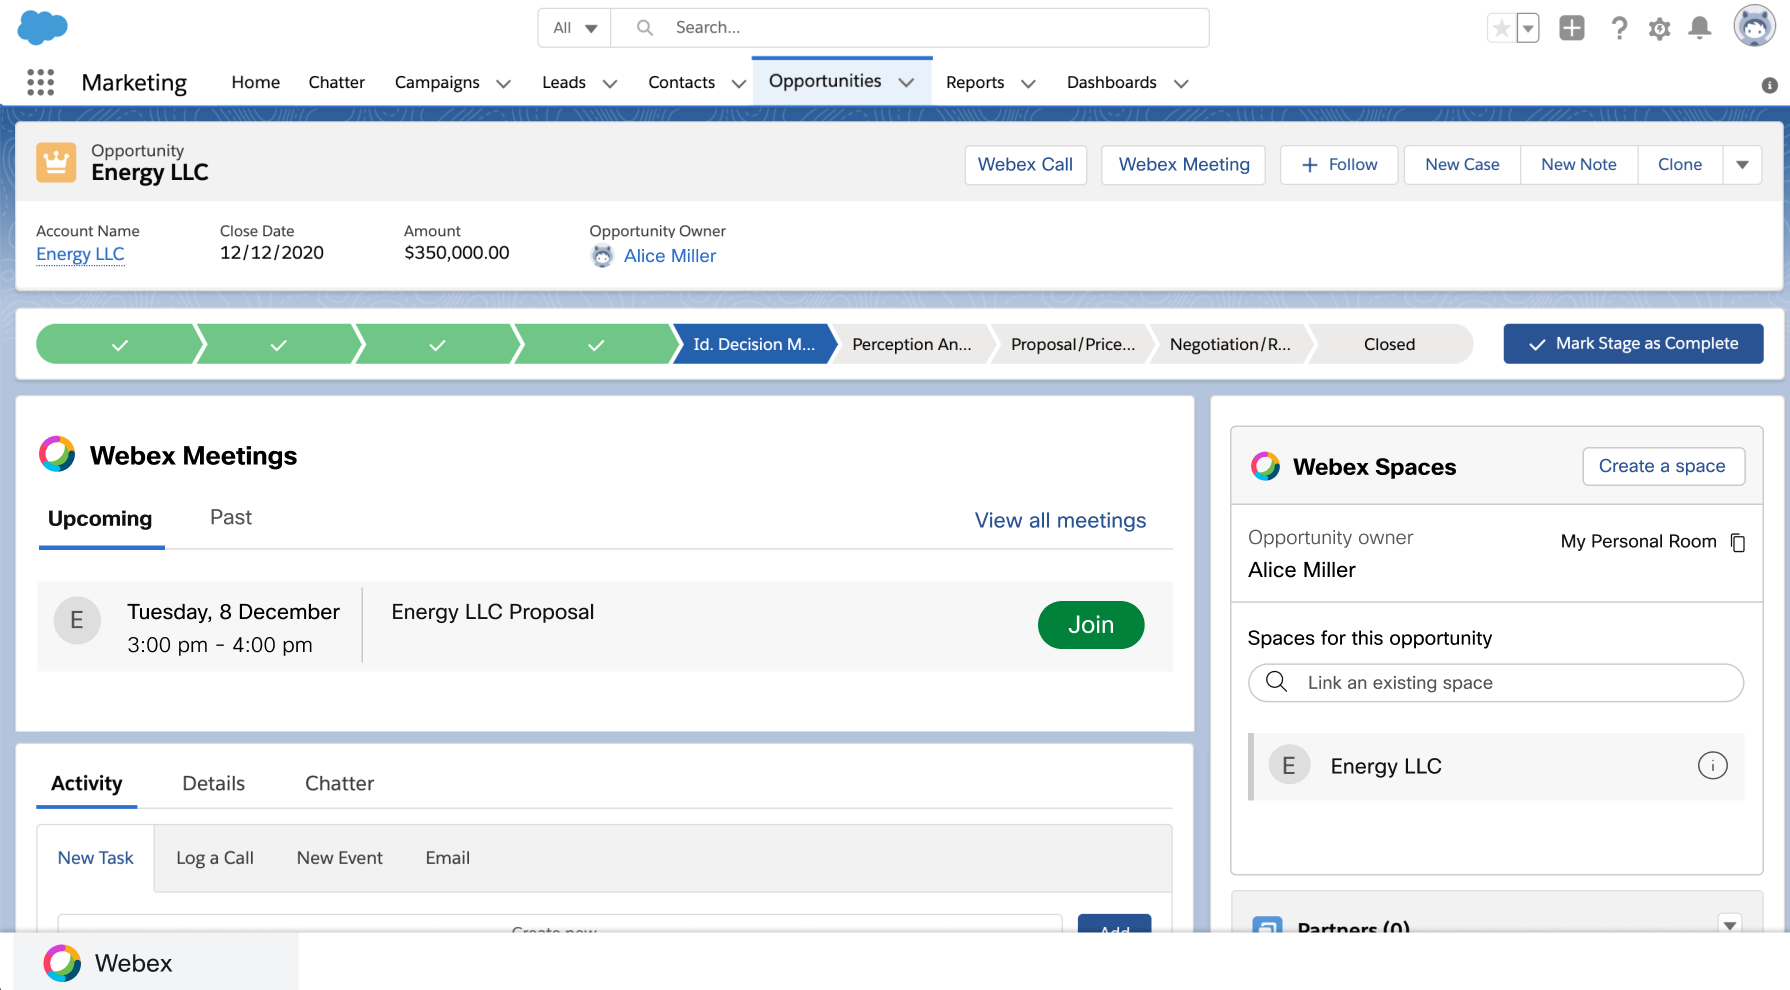This screenshot has width=1790, height=990.
Task: Open the Email activity tab
Action: coord(448,858)
